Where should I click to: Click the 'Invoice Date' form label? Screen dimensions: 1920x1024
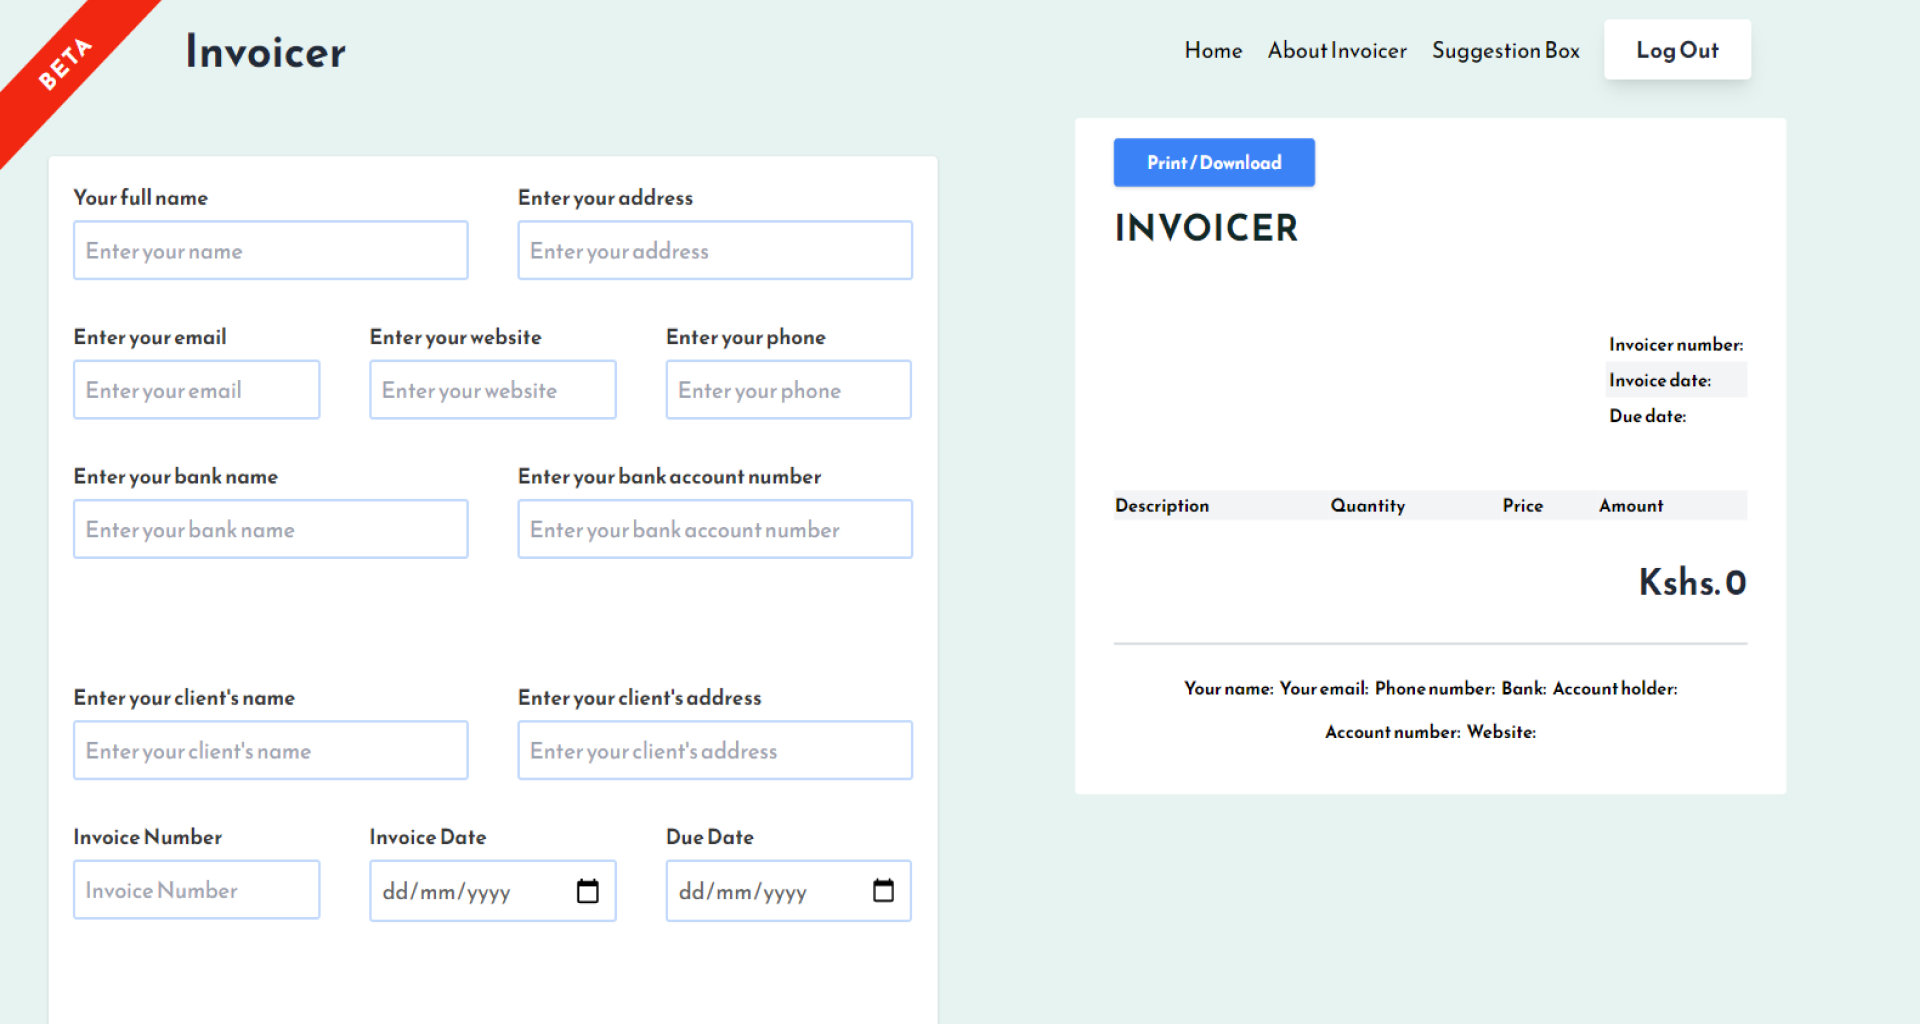click(x=428, y=837)
